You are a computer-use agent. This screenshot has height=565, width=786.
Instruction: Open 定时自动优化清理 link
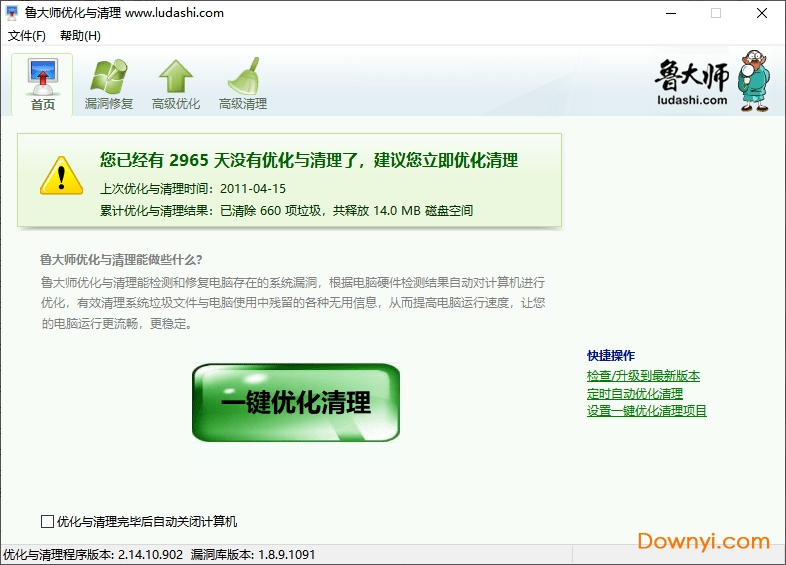(635, 393)
